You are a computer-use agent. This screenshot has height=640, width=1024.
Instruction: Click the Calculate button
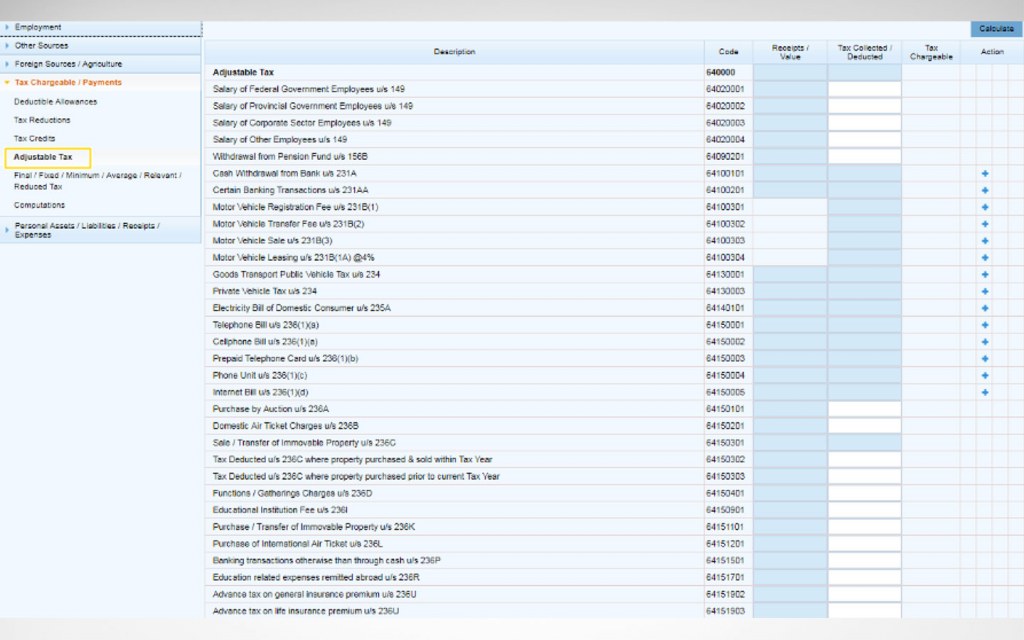996,28
